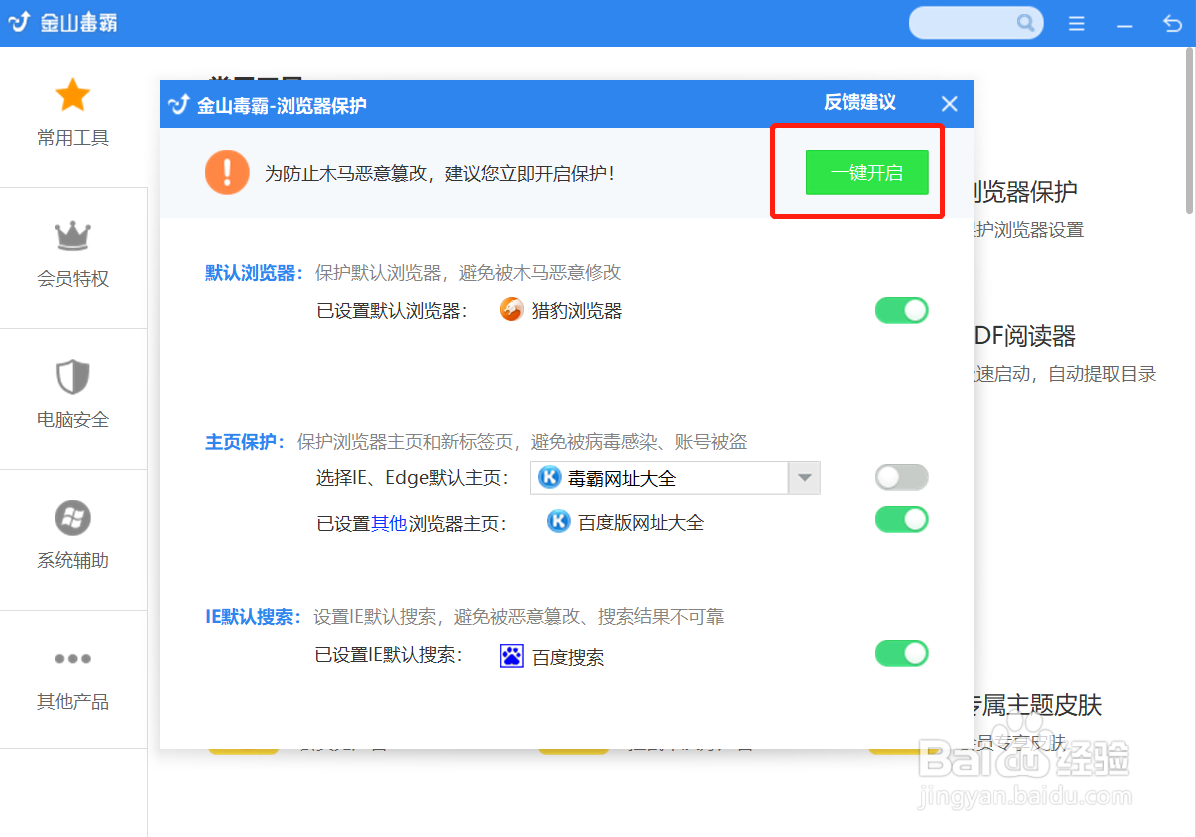1196x837 pixels.
Task: Toggle default browser protection switch
Action: pos(902,311)
